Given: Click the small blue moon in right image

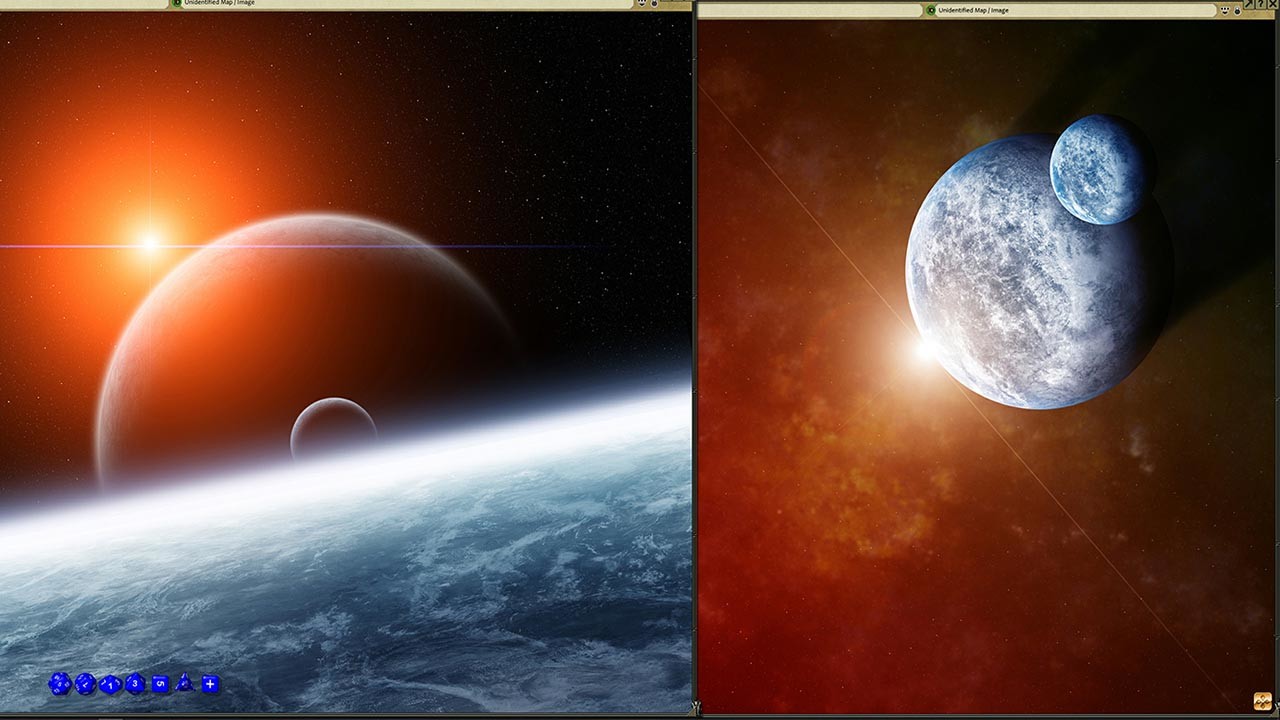Looking at the screenshot, I should click(x=1101, y=169).
